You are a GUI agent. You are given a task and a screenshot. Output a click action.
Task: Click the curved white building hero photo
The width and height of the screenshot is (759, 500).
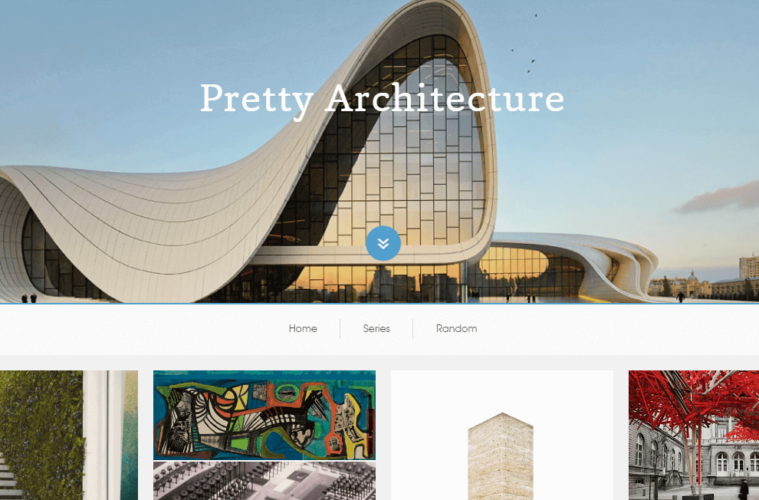380,152
